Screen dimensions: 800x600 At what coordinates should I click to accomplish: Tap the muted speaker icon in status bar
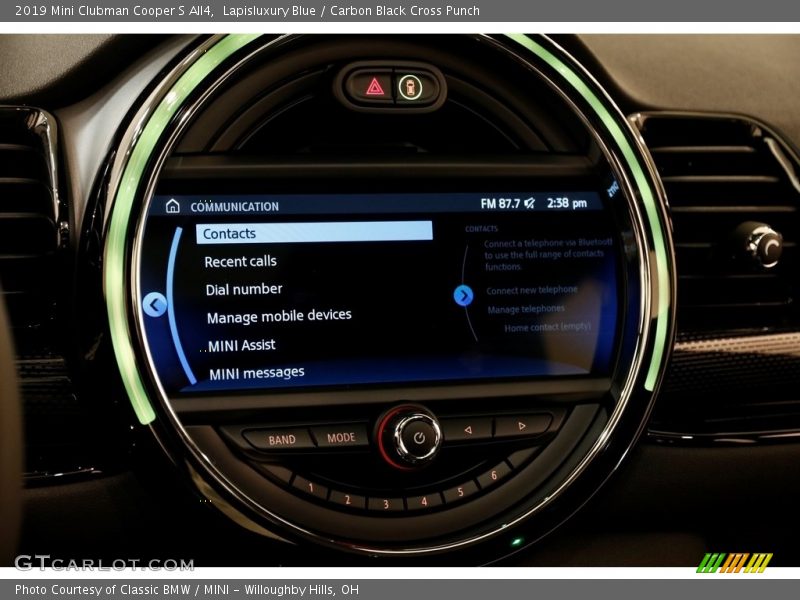pyautogui.click(x=529, y=203)
